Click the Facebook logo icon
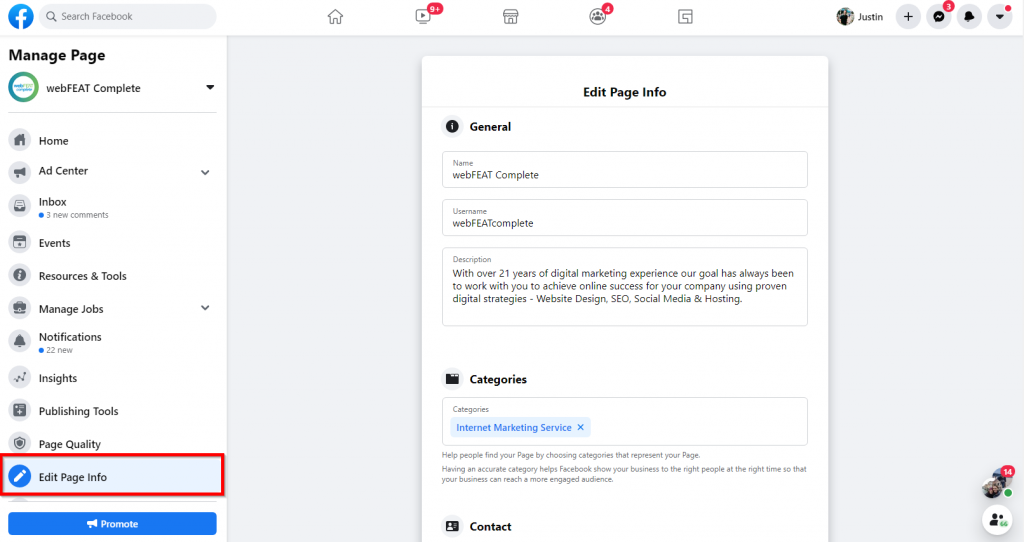Image resolution: width=1024 pixels, height=542 pixels. point(21,16)
